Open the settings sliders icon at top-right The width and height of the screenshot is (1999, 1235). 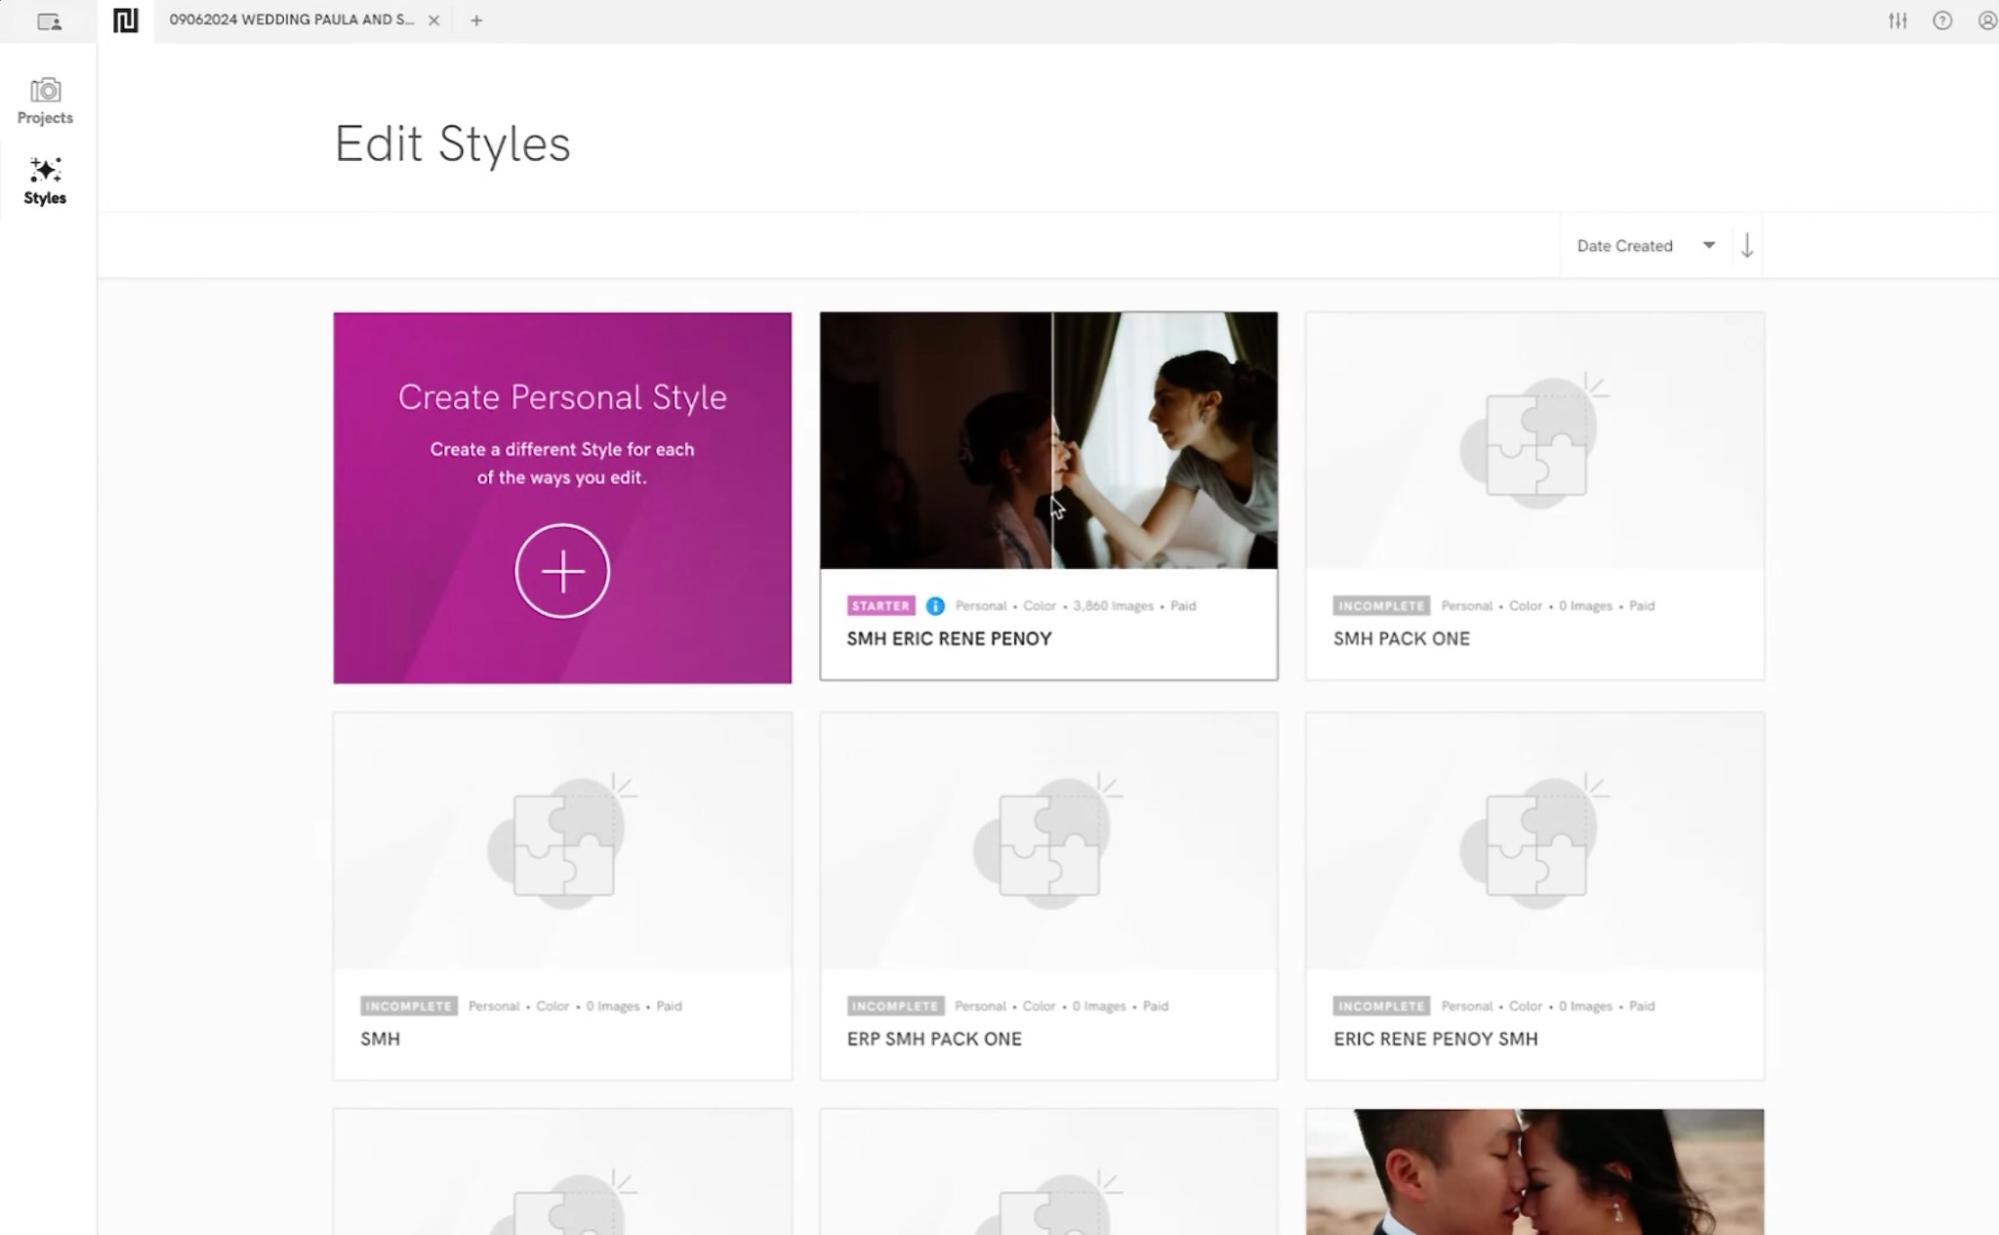pyautogui.click(x=1897, y=20)
